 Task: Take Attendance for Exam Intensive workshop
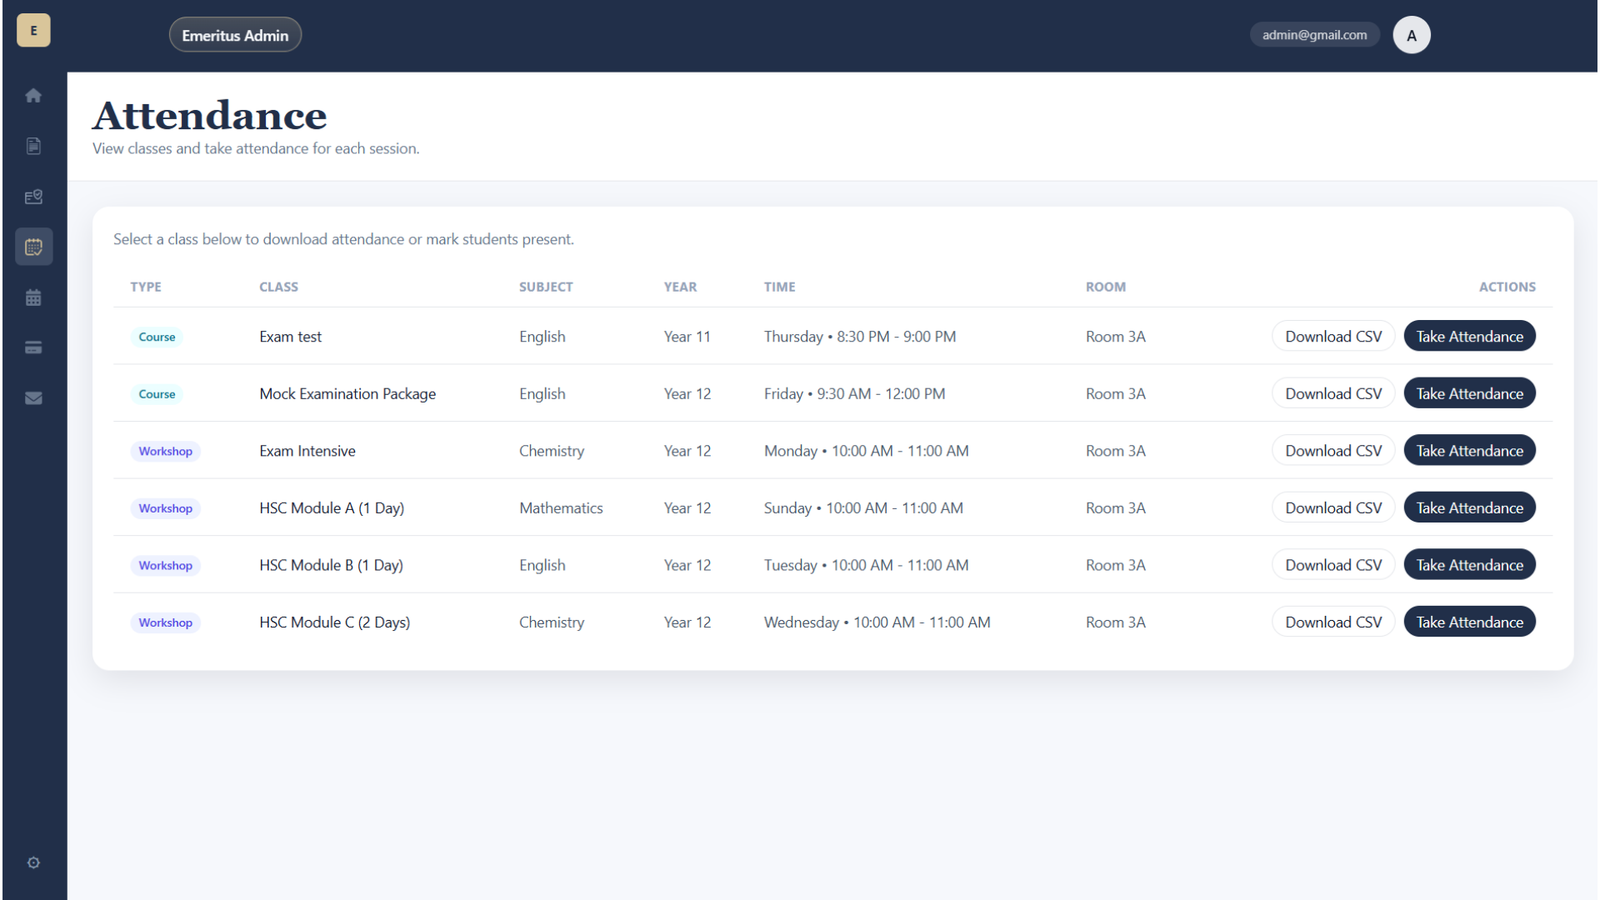[1469, 450]
